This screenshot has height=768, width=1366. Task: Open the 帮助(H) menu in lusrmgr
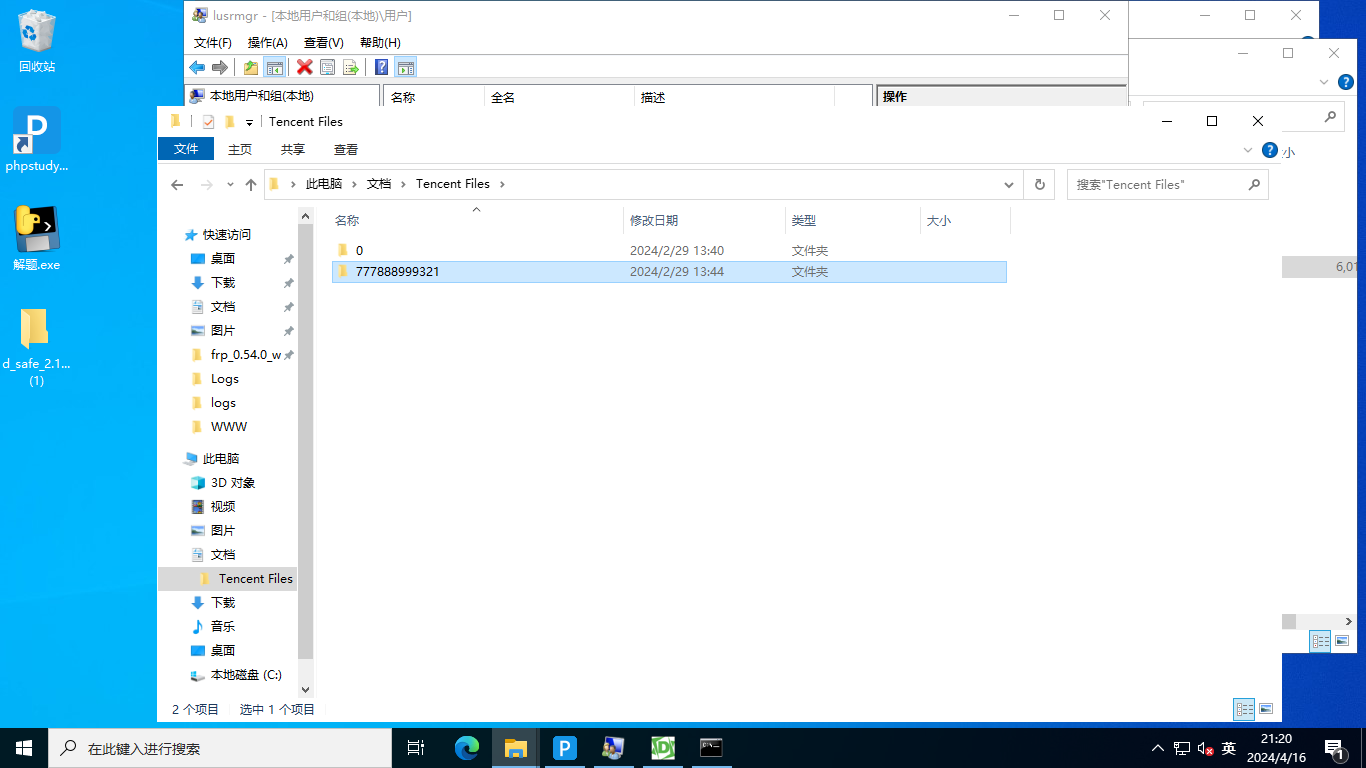pos(380,42)
